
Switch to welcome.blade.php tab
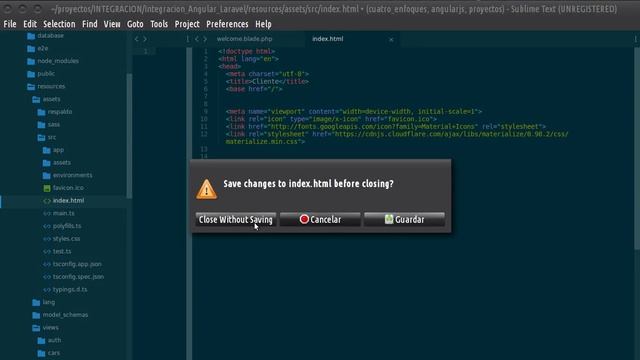click(244, 39)
